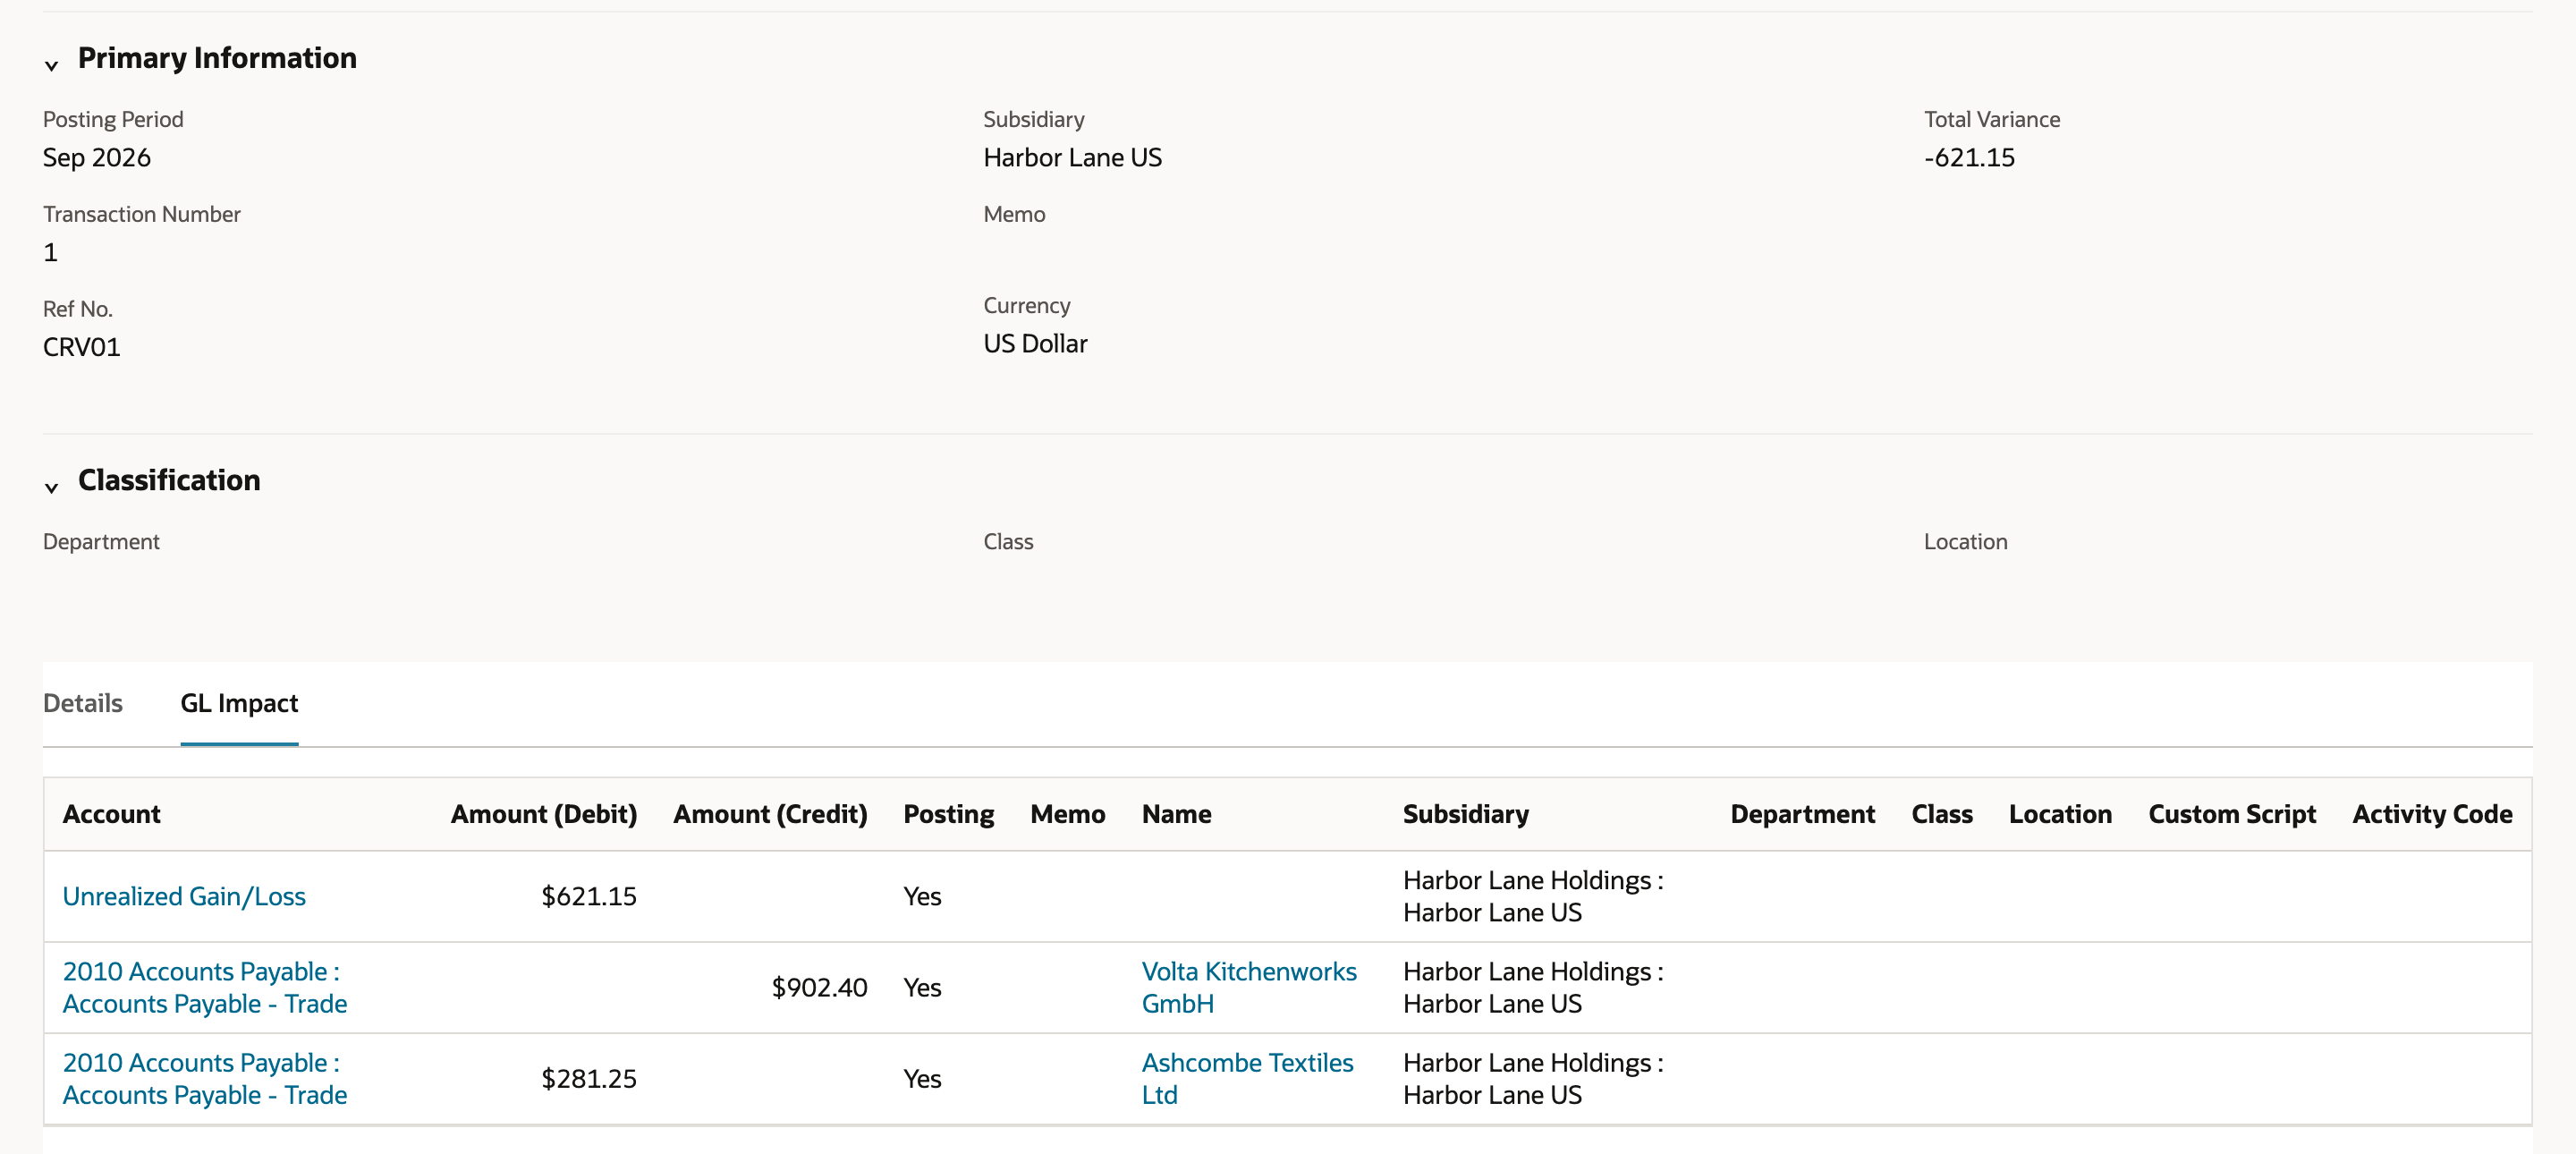Click the Name column header
2576x1154 pixels.
[1177, 814]
